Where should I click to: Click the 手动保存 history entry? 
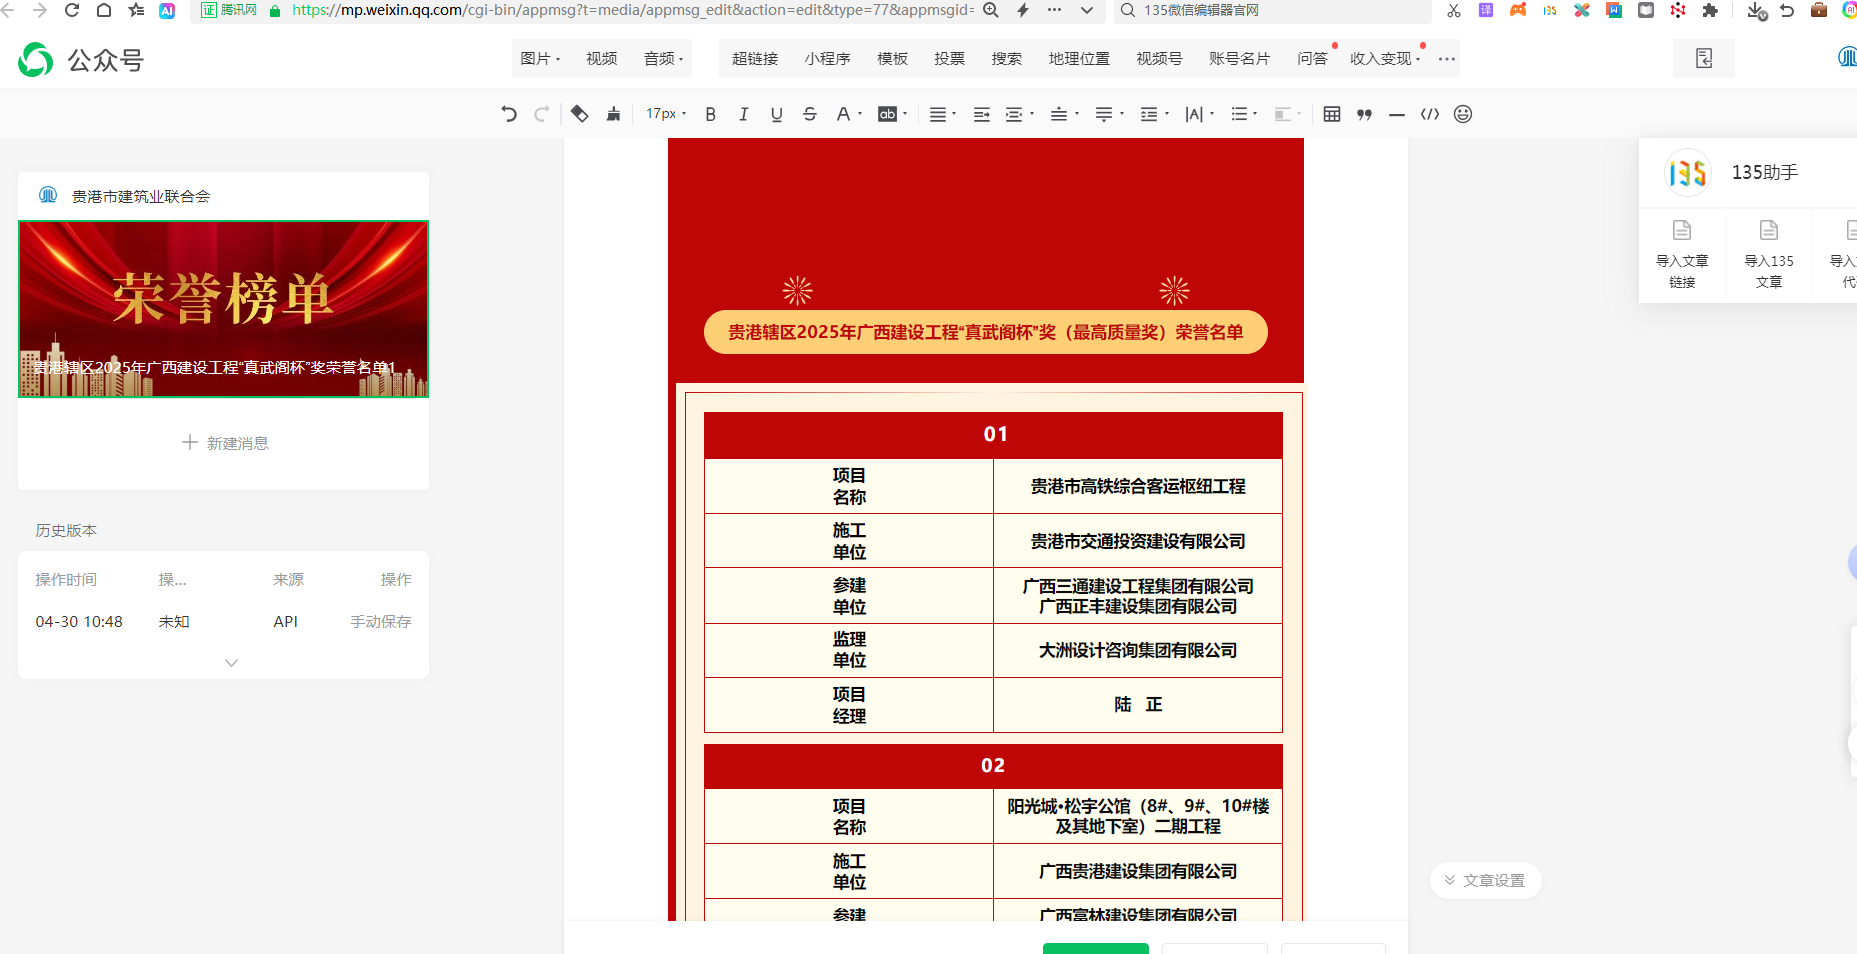point(380,621)
